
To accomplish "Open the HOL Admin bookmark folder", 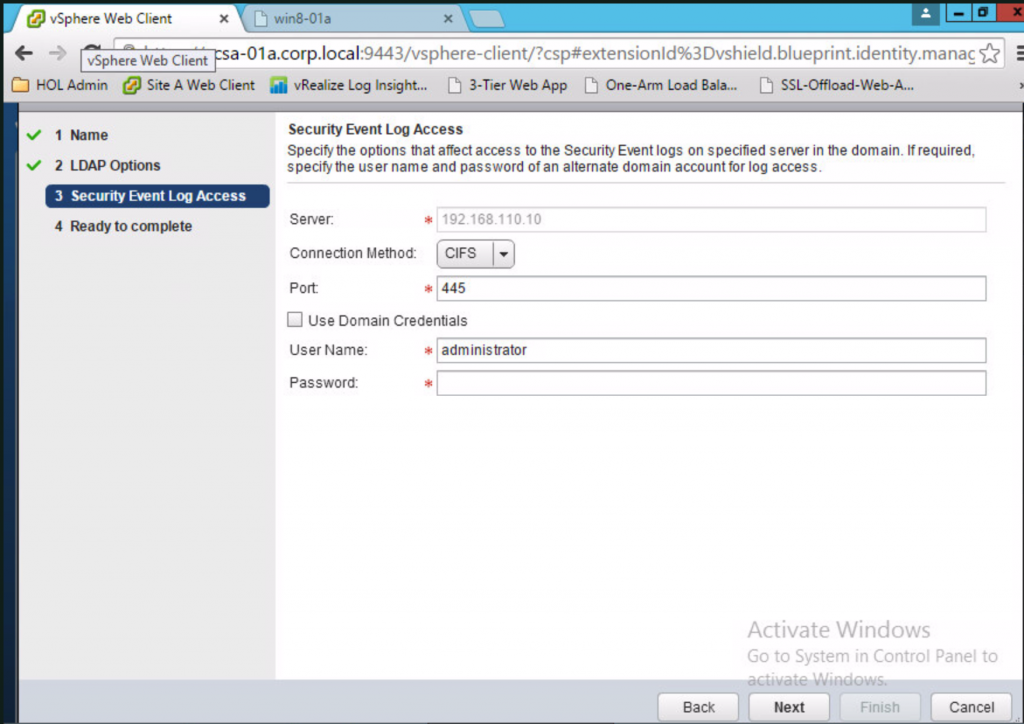I will pos(60,85).
